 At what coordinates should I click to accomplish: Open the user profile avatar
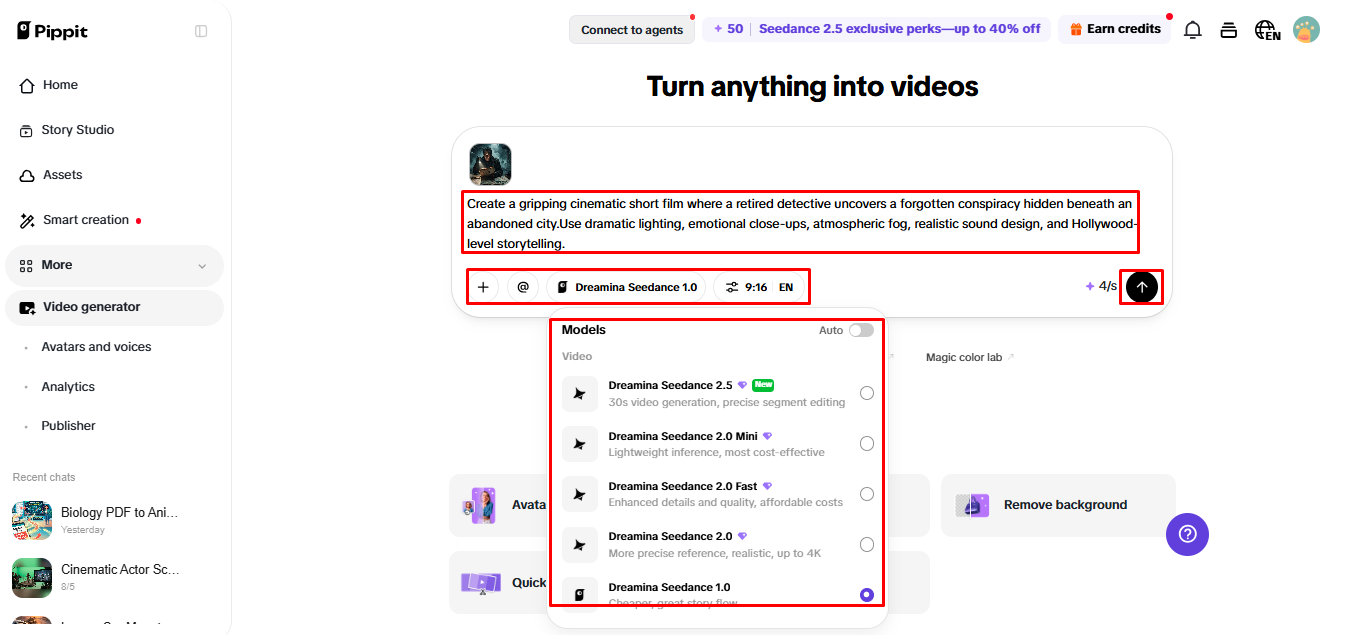pos(1306,30)
